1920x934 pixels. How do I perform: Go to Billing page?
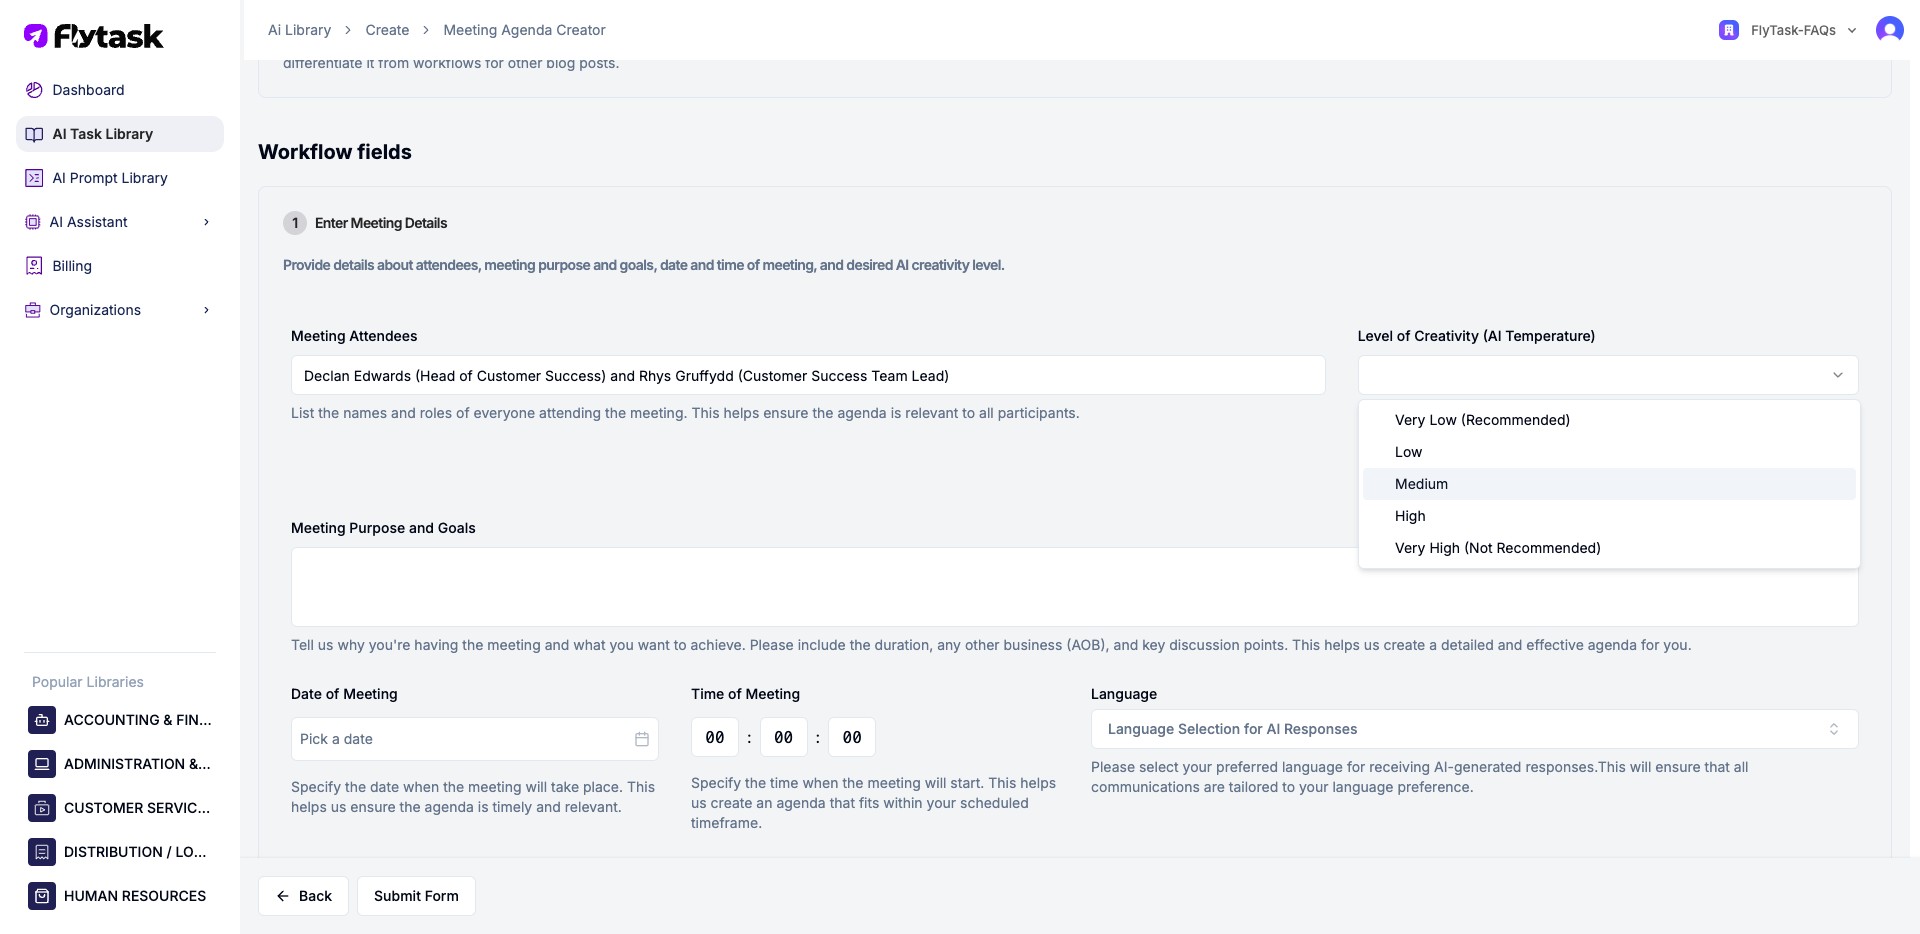[x=120, y=266]
